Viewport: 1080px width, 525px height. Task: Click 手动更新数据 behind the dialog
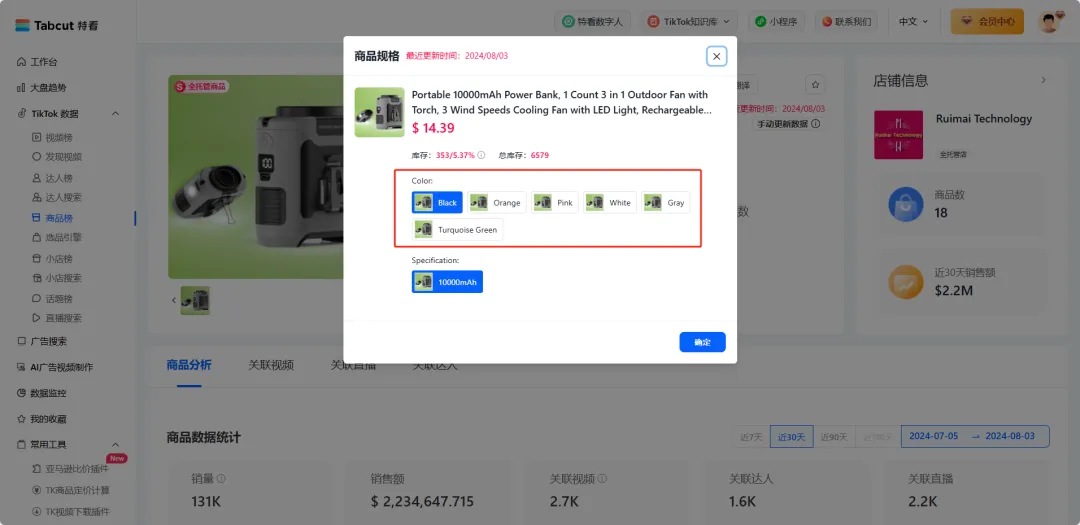pyautogui.click(x=788, y=124)
